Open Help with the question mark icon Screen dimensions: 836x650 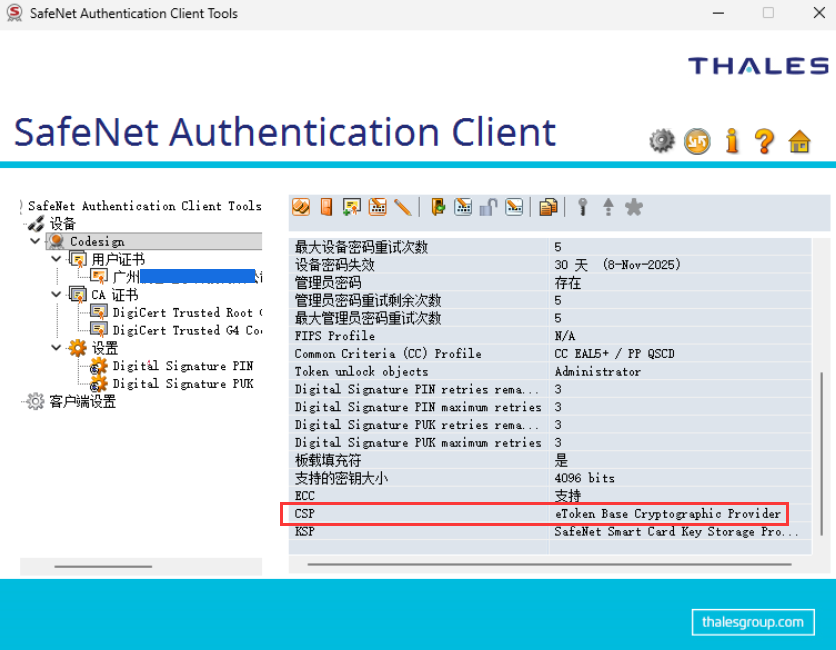tap(765, 141)
